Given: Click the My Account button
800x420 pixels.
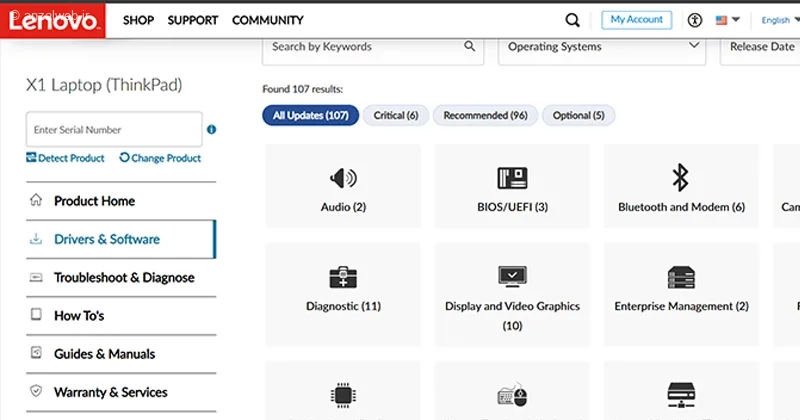Looking at the screenshot, I should (x=636, y=20).
